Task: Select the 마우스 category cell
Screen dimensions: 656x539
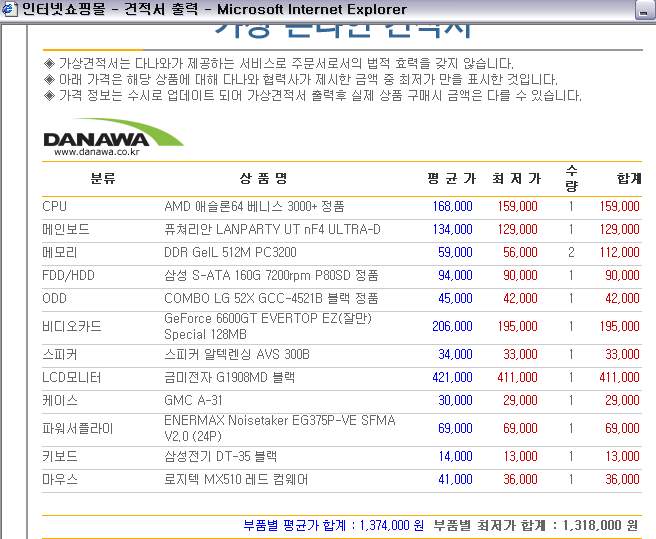Action: (x=60, y=479)
